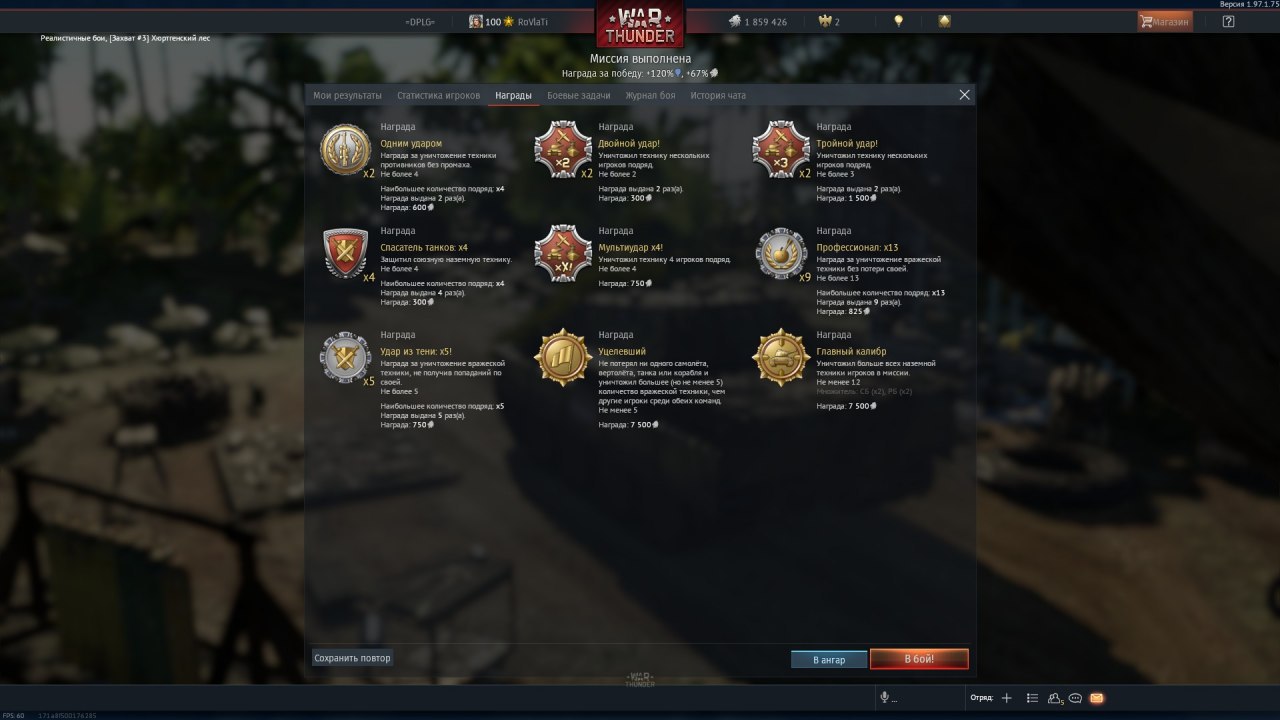This screenshot has width=1280, height=720.
Task: Open the contacts friends list icon
Action: (1055, 698)
